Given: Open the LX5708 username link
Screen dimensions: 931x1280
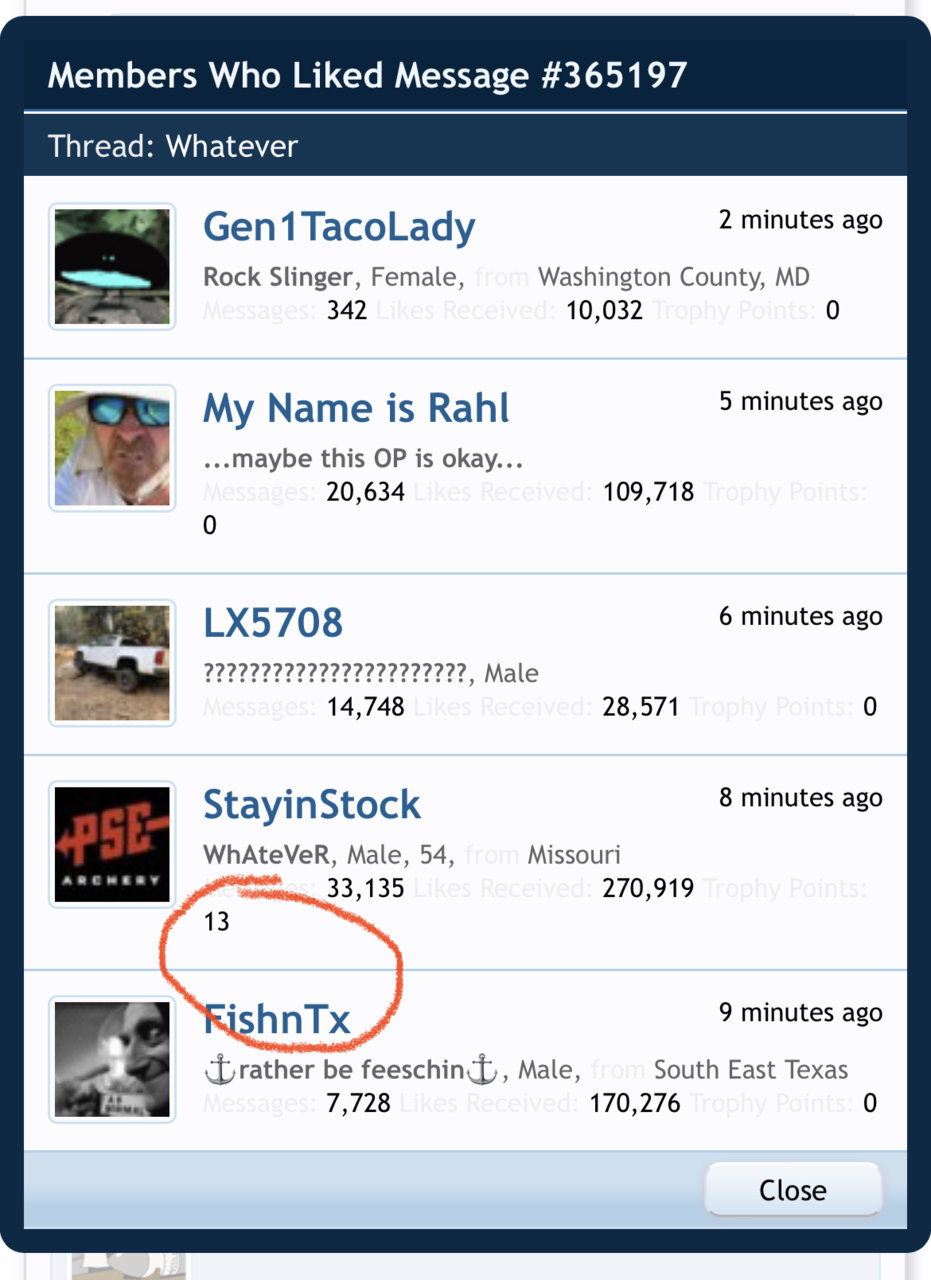Looking at the screenshot, I should coord(273,623).
